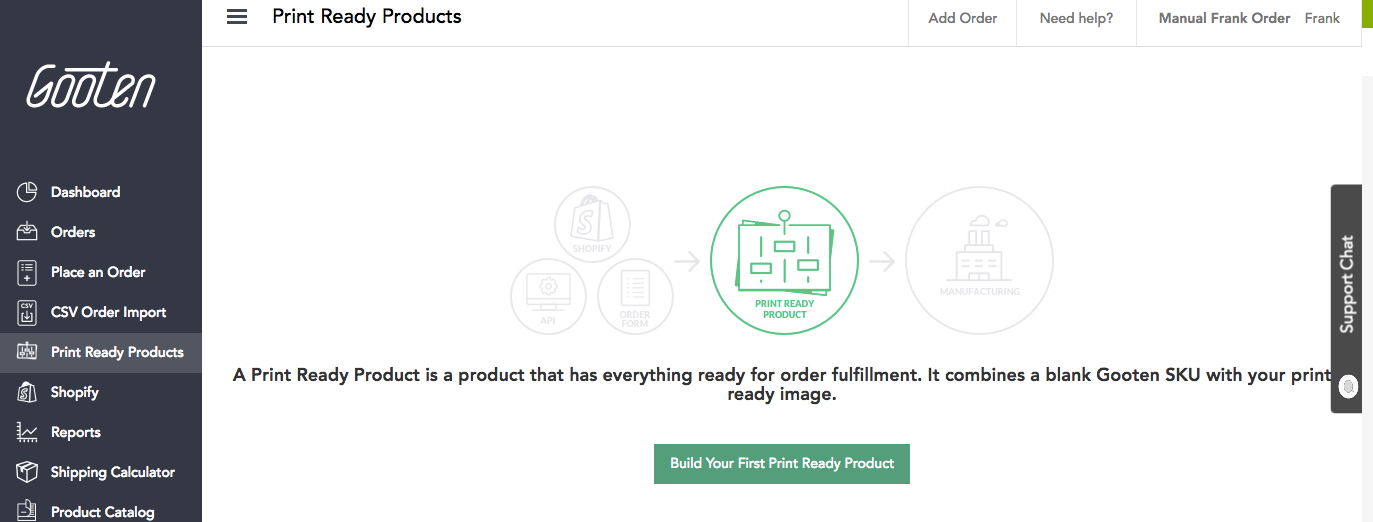
Task: Click the Print Ready Product diagram circle
Action: 784,260
